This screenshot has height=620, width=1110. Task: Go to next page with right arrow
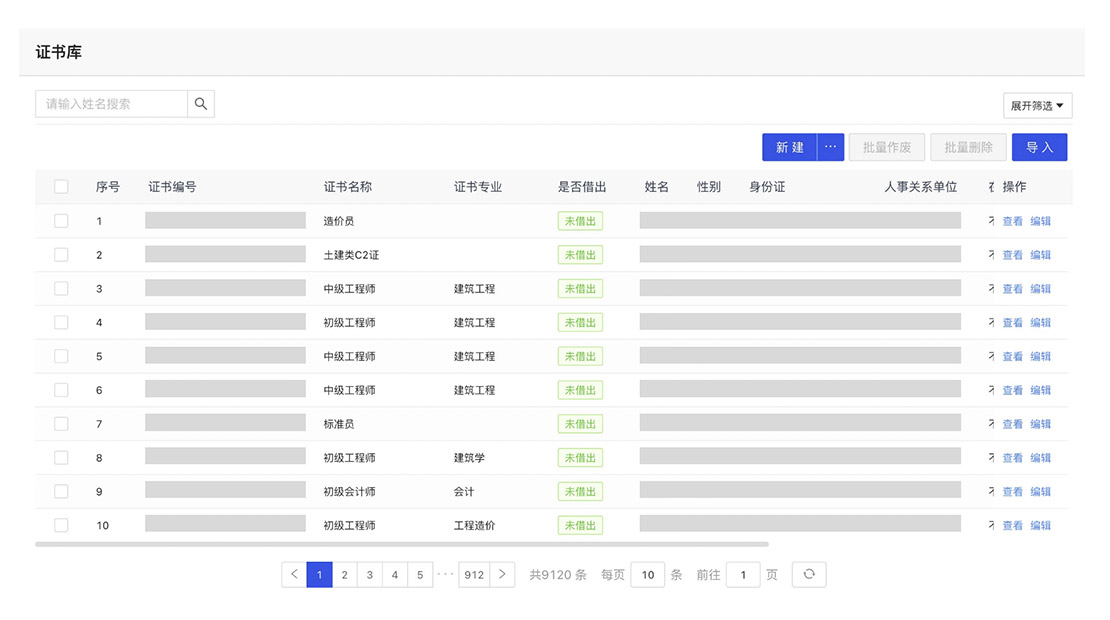[502, 574]
